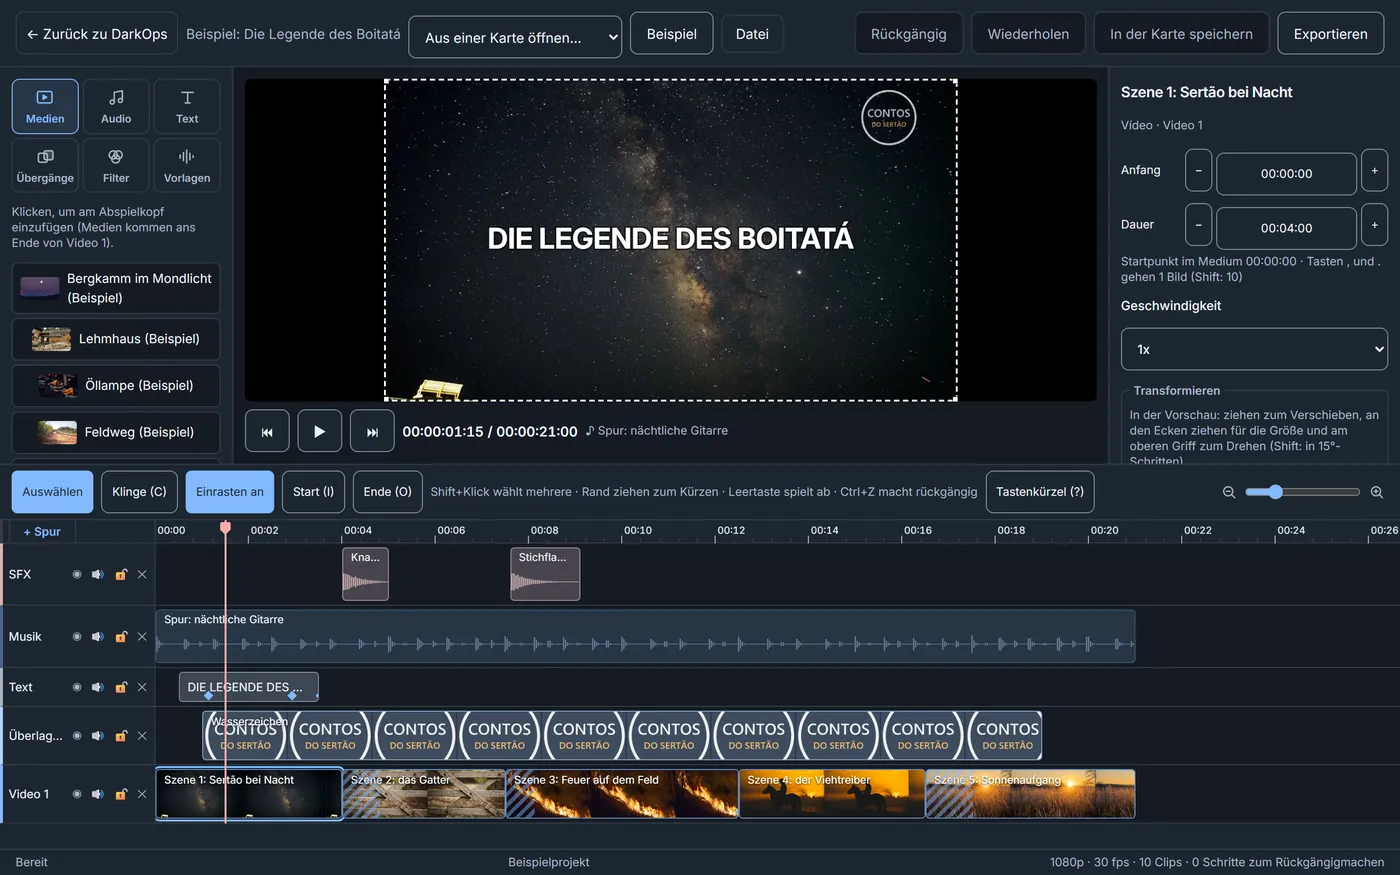Mute the Musik track with its speaker icon
The width and height of the screenshot is (1400, 875).
tap(98, 637)
